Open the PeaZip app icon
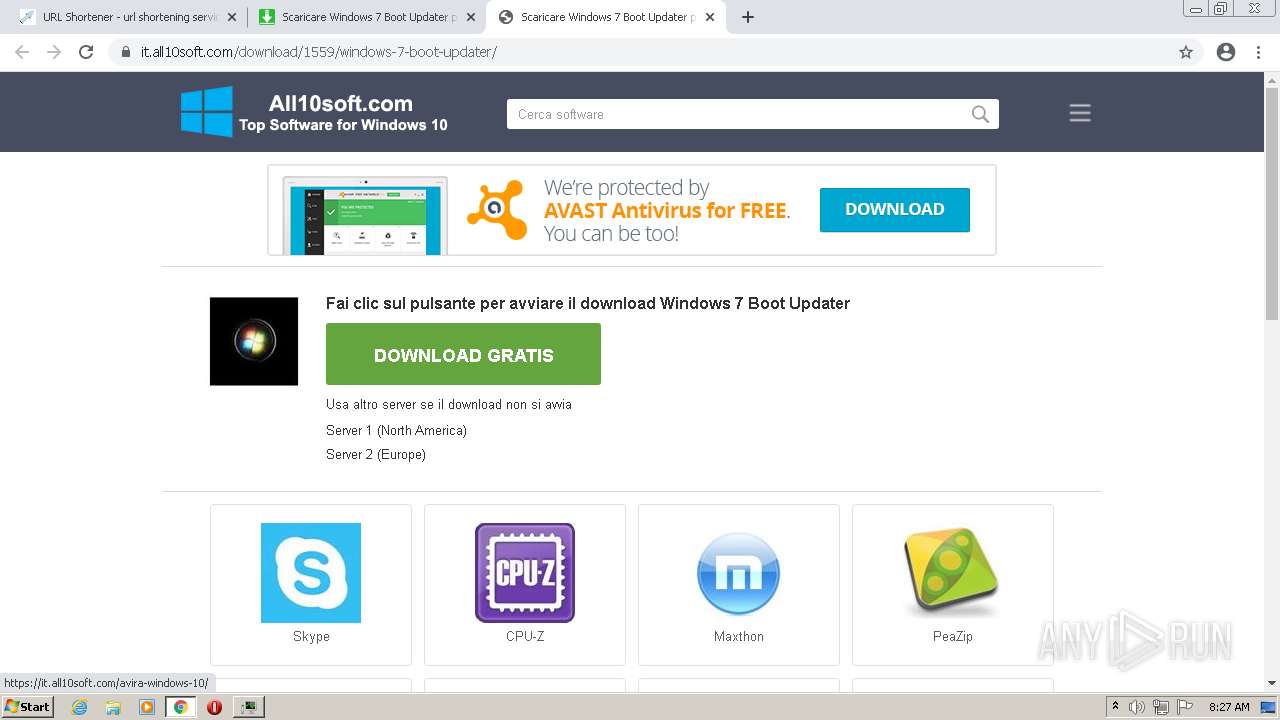The image size is (1280, 720). point(953,573)
